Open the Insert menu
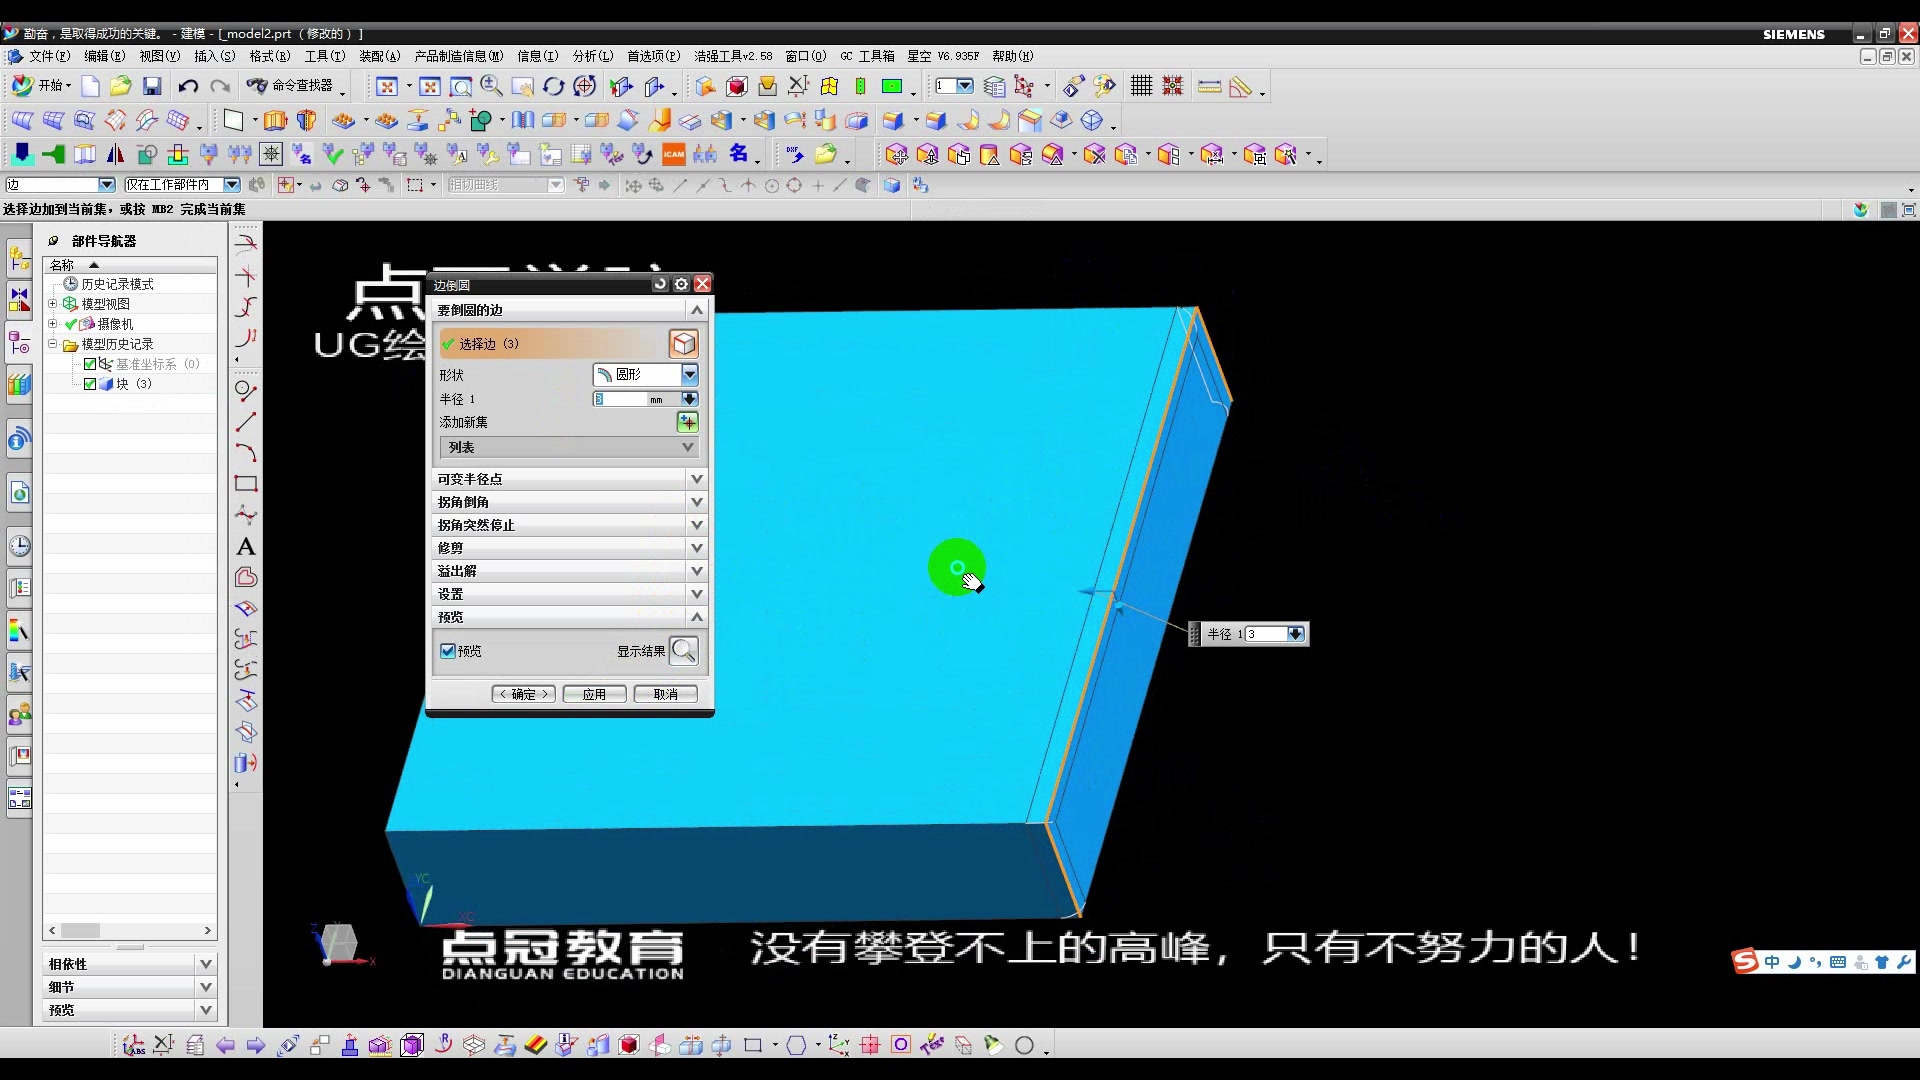The height and width of the screenshot is (1080, 1920). tap(214, 56)
